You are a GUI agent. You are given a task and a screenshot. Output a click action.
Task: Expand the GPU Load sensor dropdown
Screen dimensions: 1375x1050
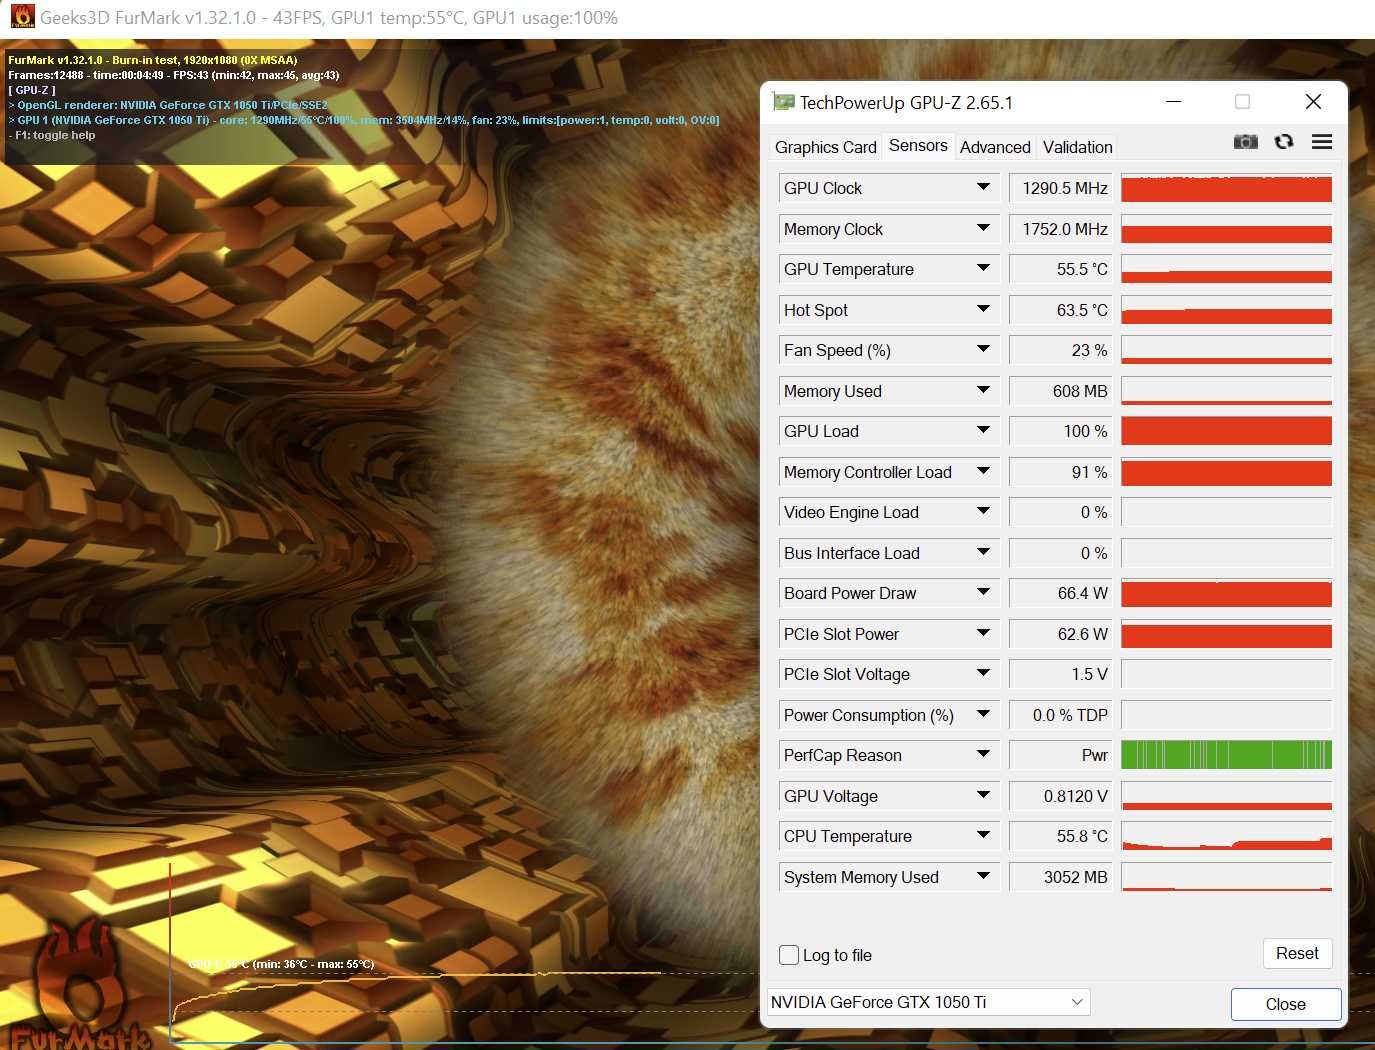[x=984, y=430]
